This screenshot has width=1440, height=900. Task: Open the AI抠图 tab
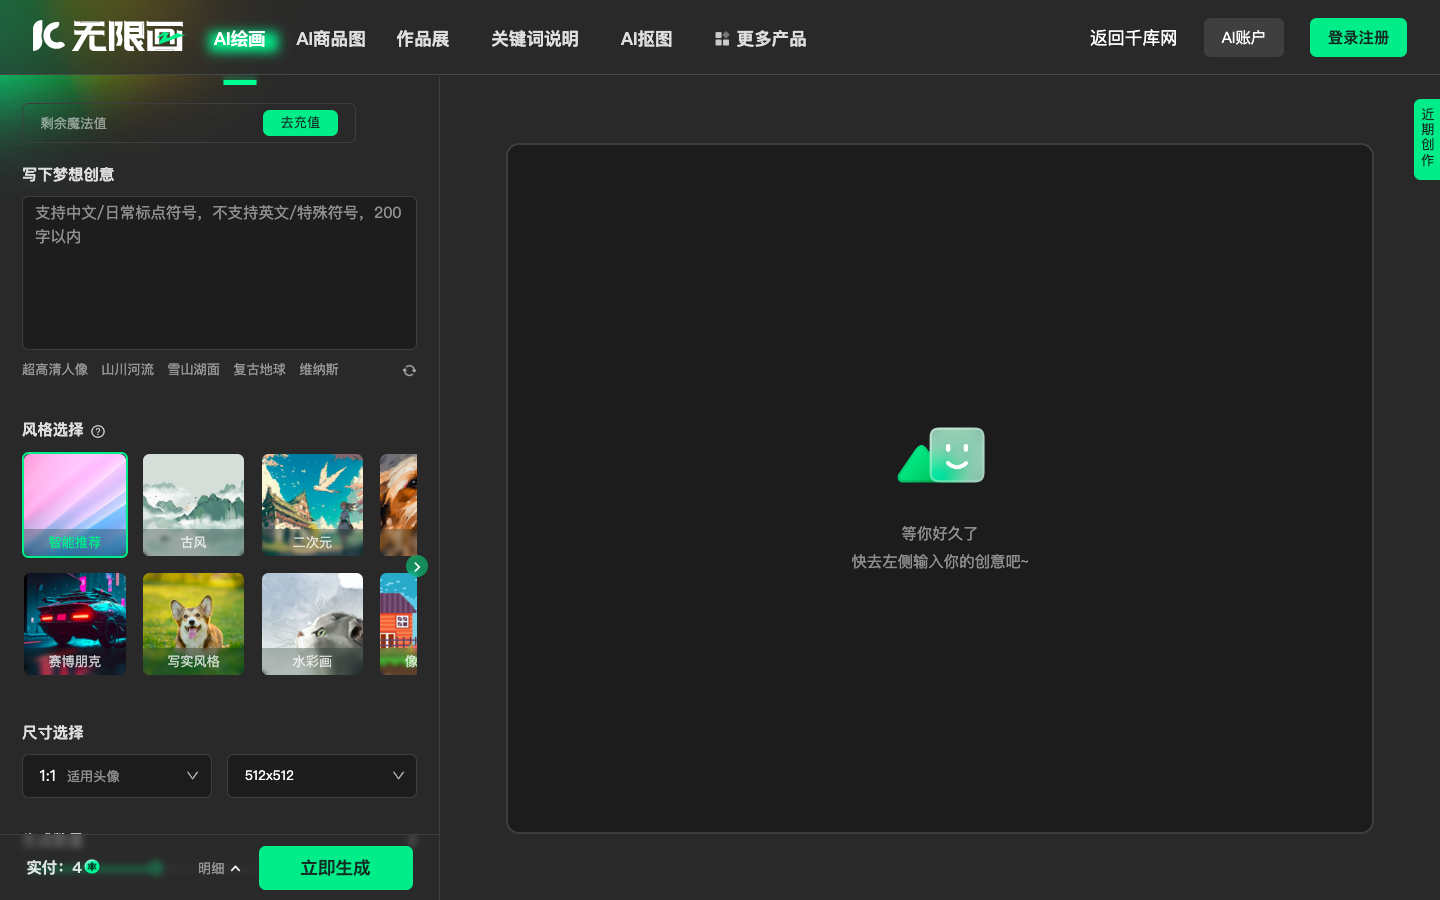646,39
